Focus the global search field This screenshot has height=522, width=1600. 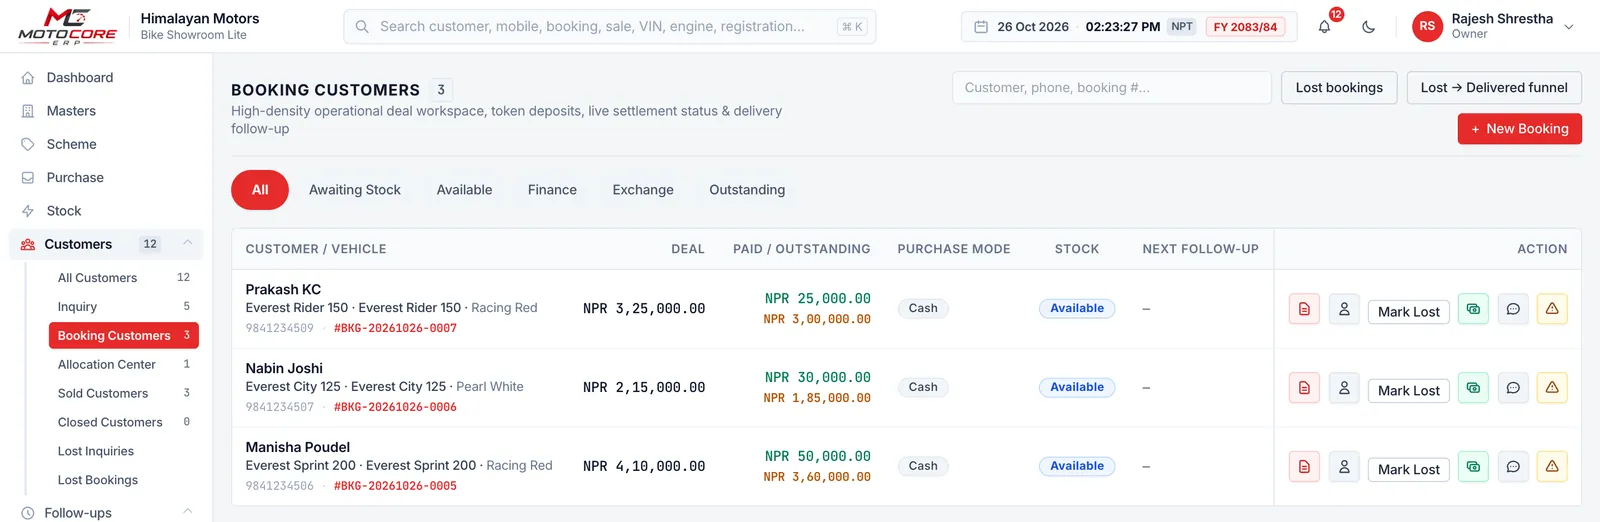609,27
